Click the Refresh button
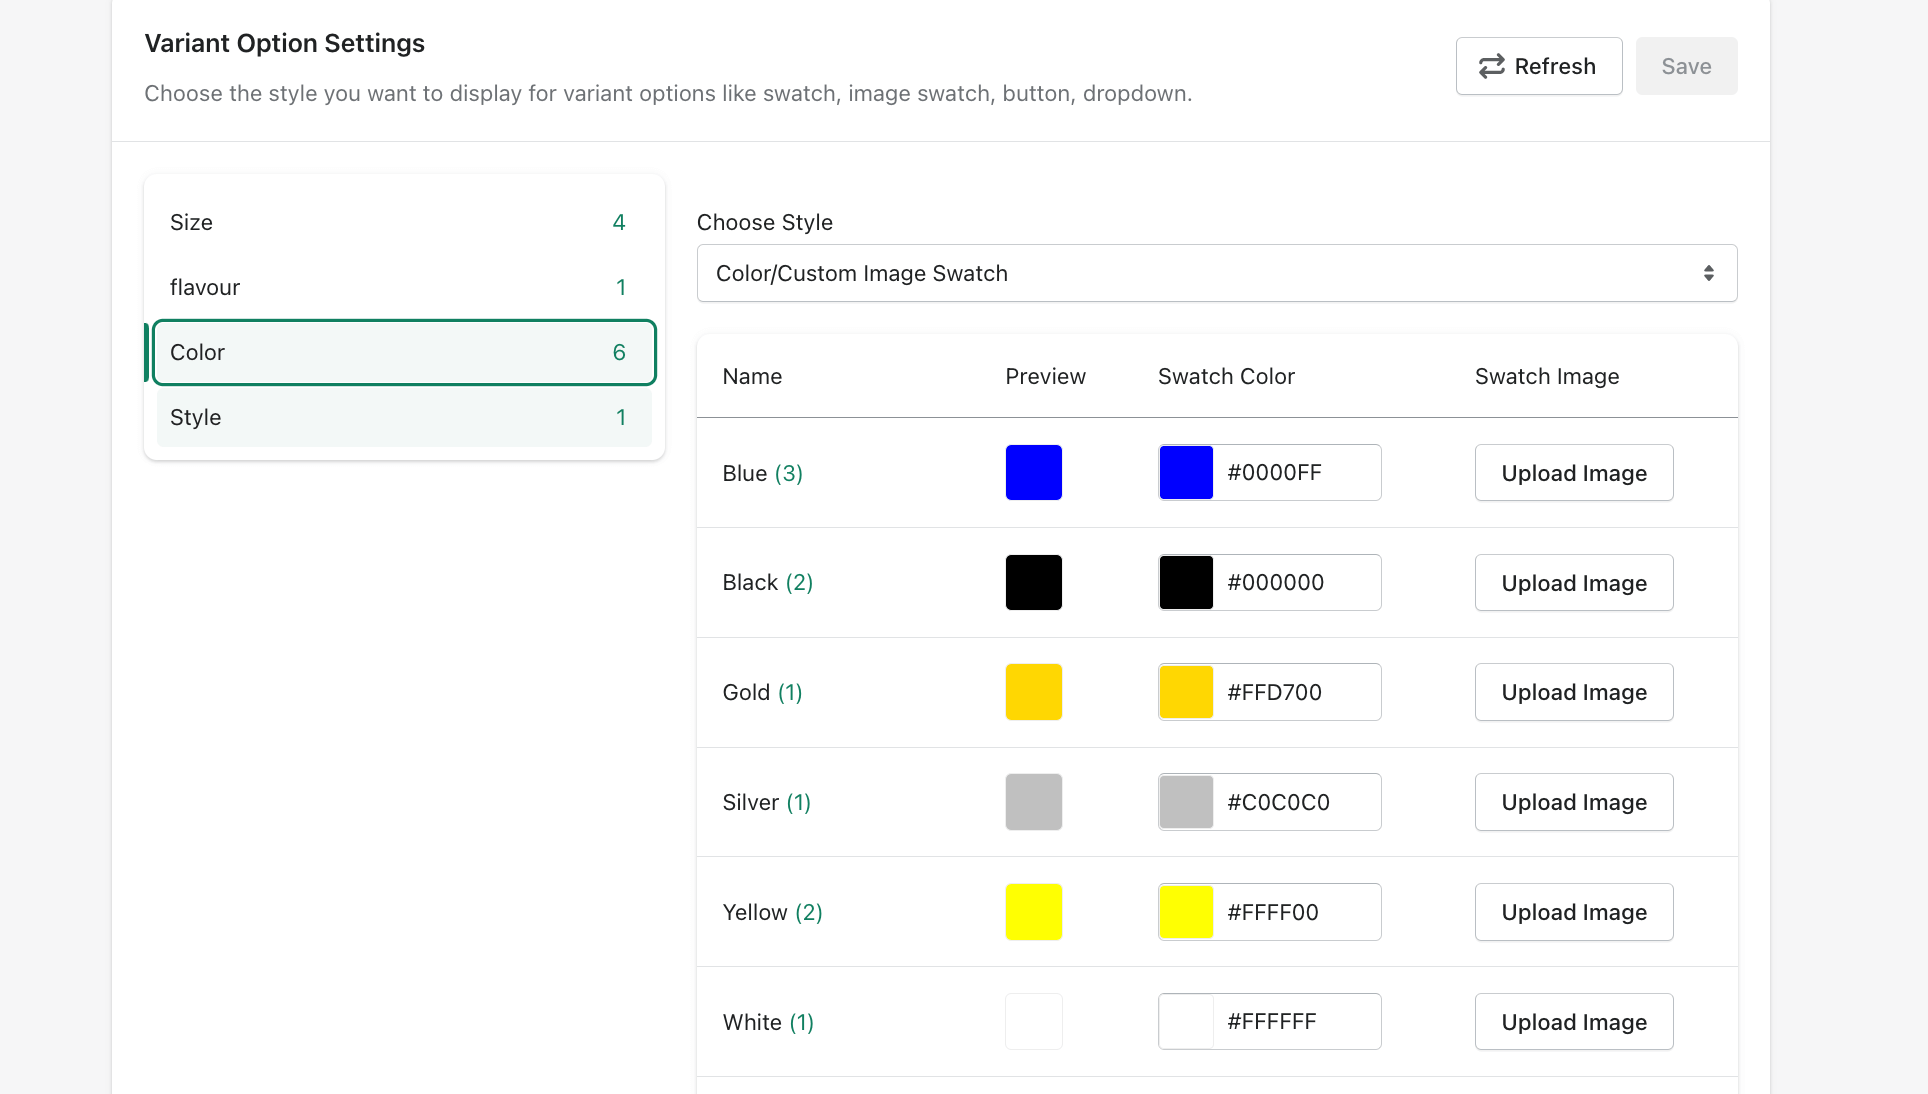This screenshot has width=1928, height=1094. [1538, 66]
